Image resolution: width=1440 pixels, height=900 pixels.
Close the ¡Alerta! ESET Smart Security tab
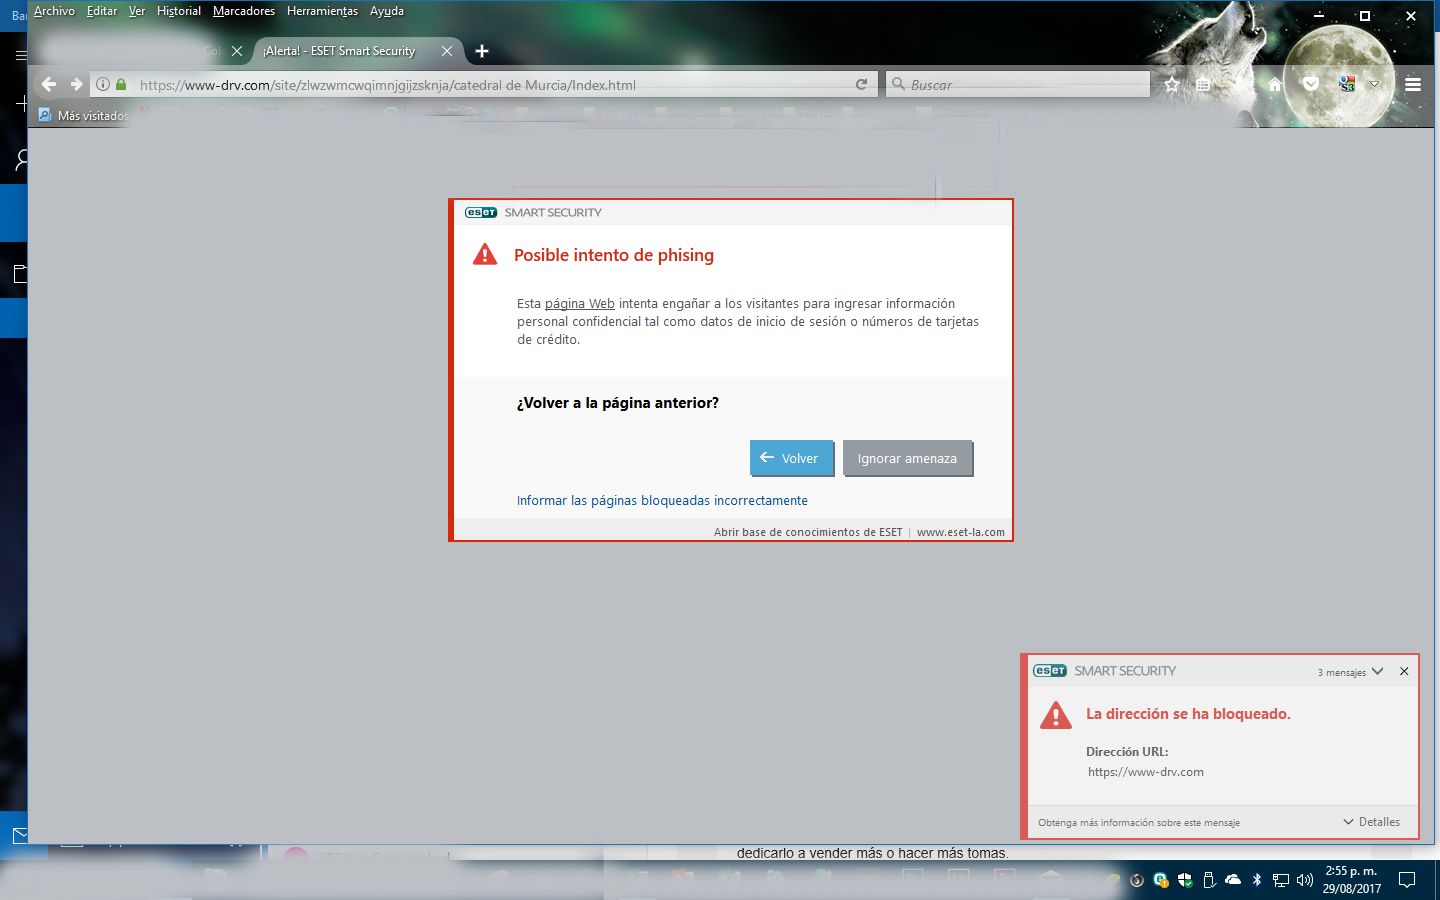tap(447, 51)
